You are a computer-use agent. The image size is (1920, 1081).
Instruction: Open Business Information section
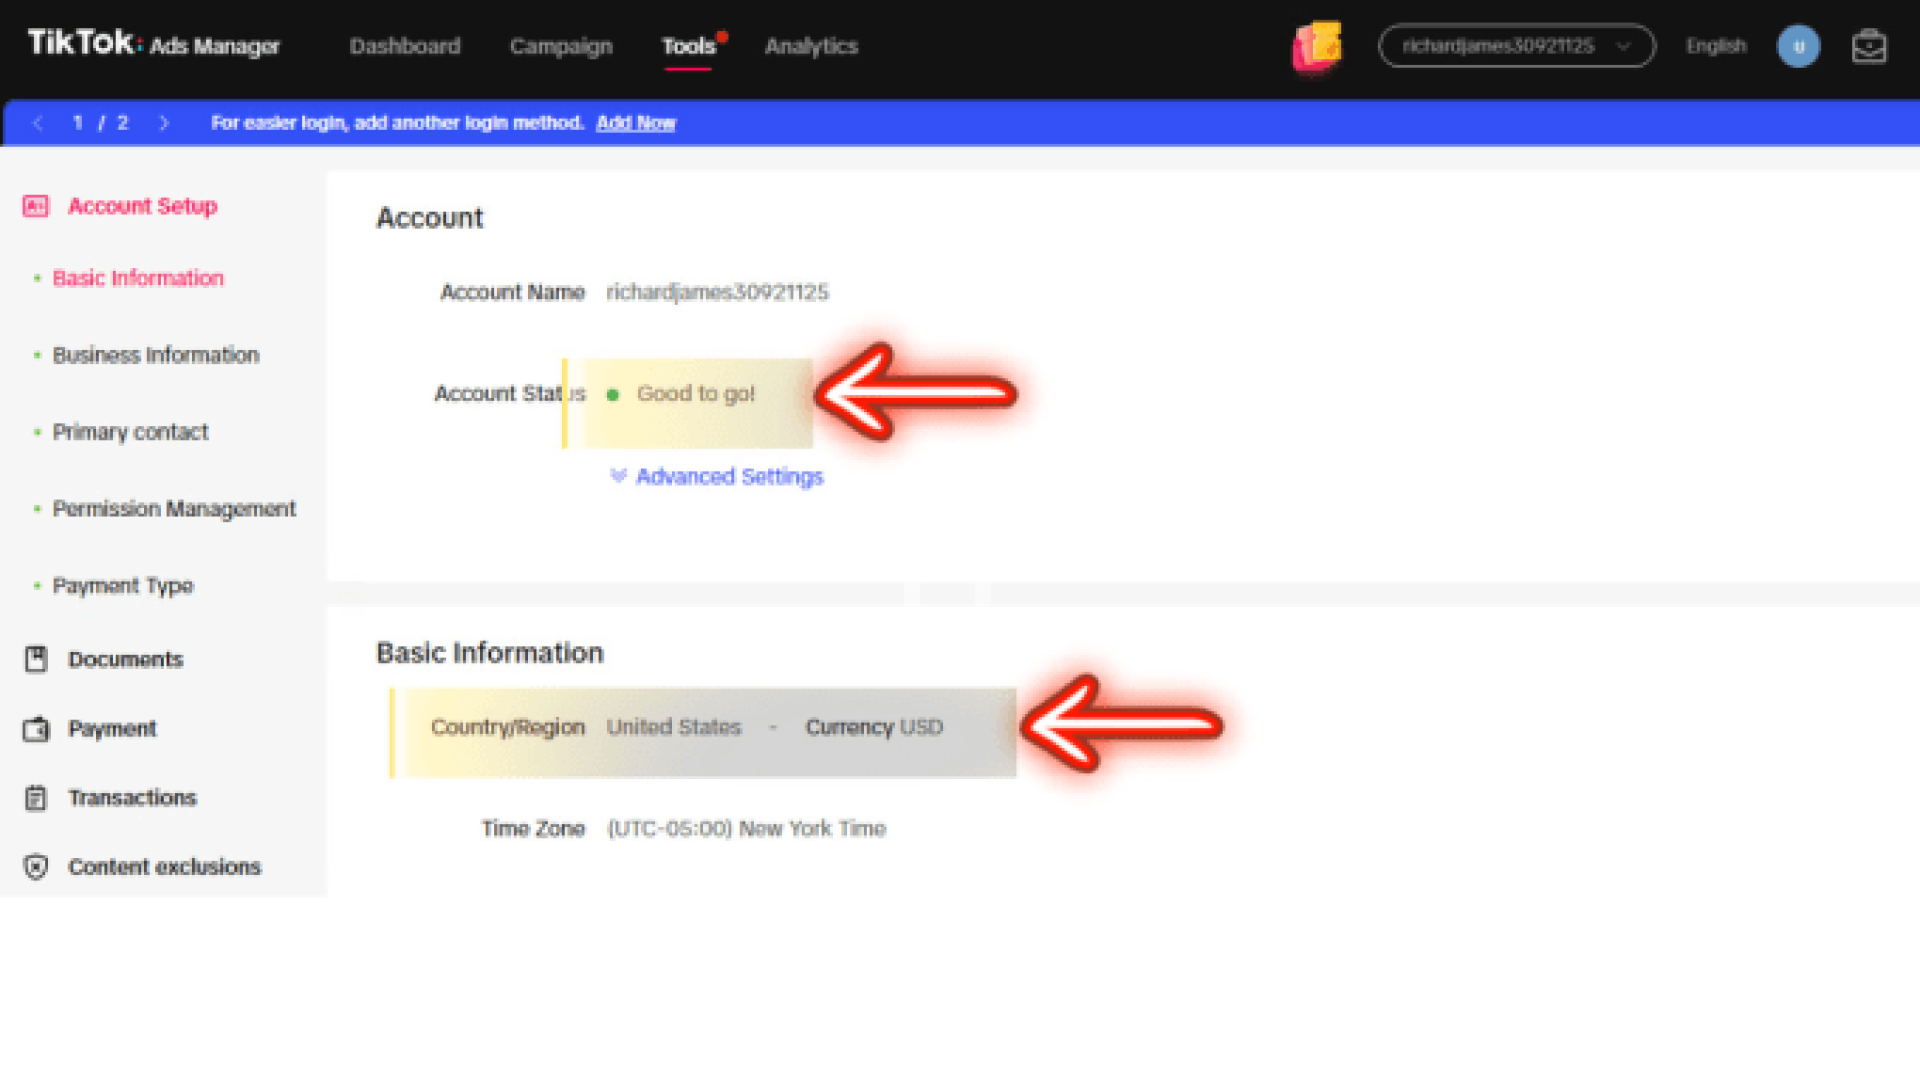(155, 355)
